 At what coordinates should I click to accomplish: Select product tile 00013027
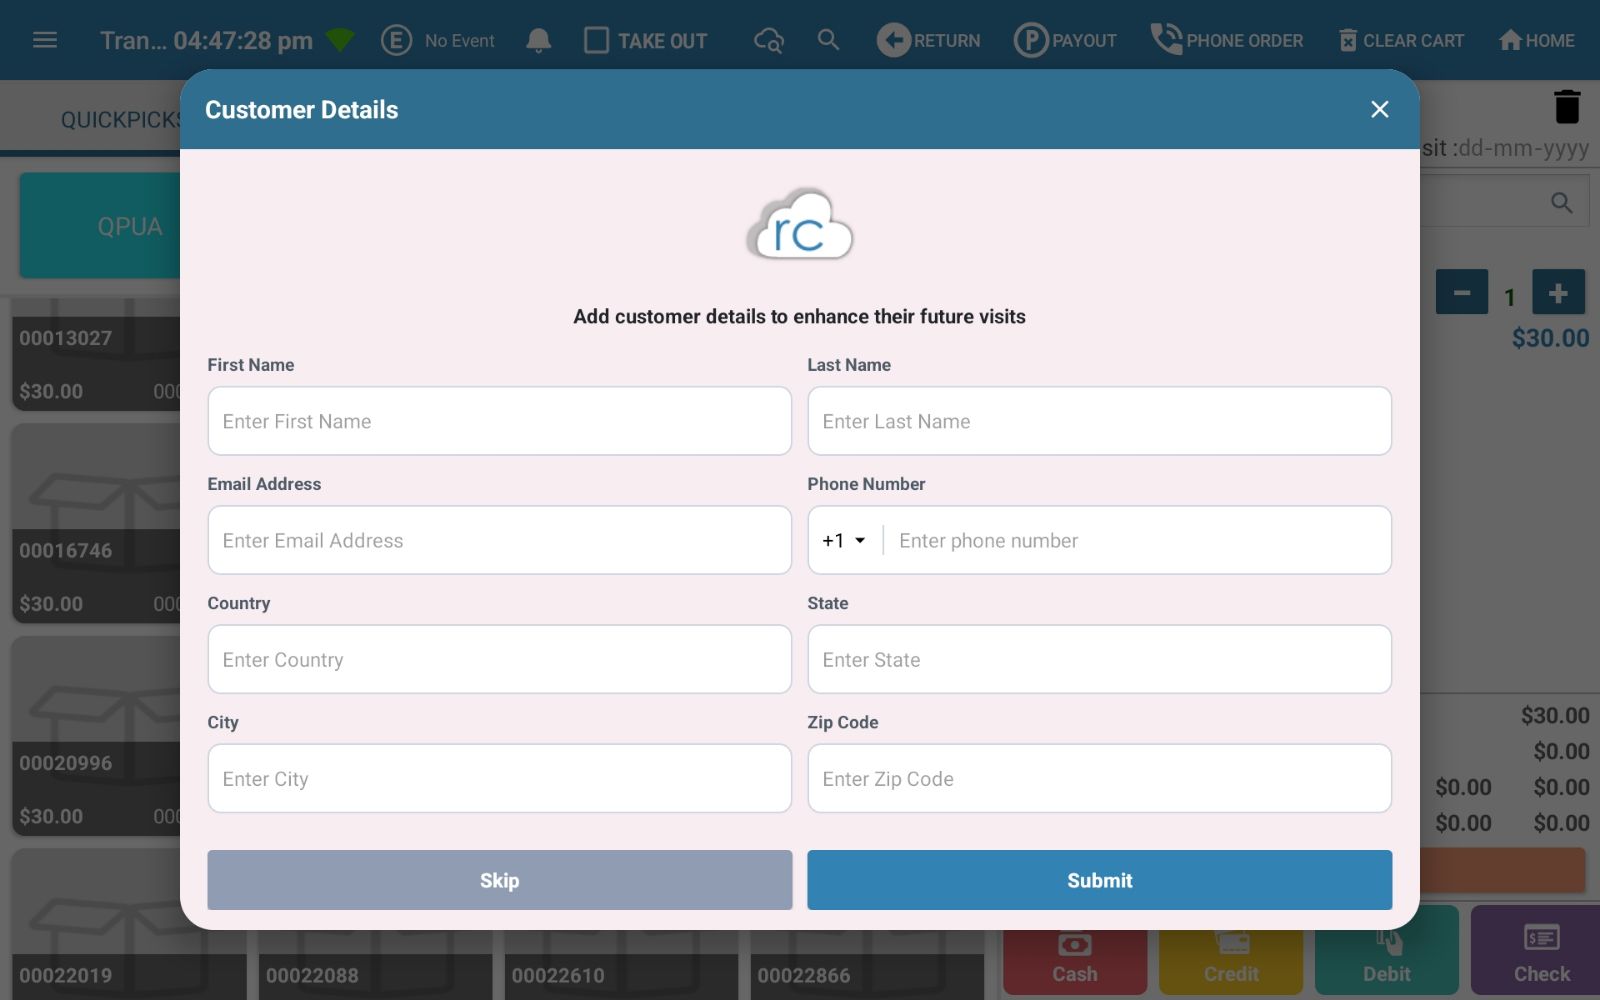(x=97, y=355)
